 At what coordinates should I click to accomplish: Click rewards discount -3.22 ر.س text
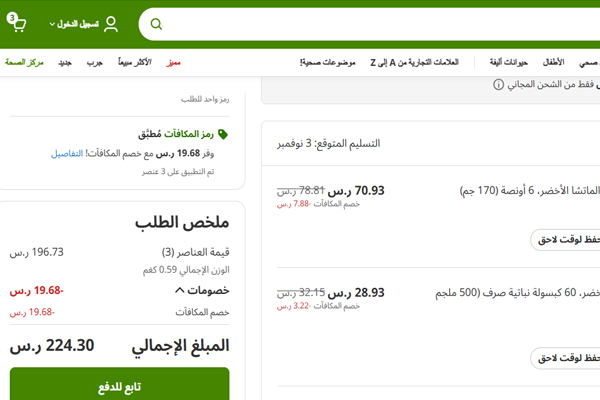(293, 306)
